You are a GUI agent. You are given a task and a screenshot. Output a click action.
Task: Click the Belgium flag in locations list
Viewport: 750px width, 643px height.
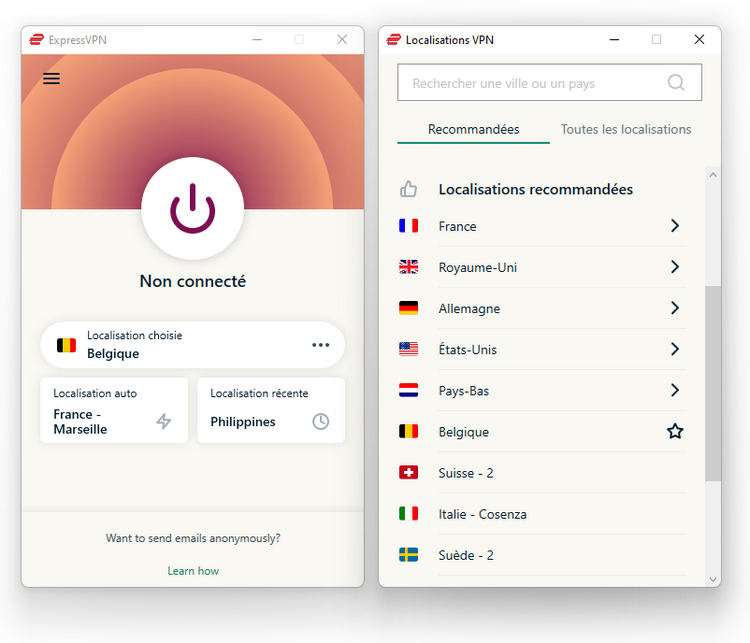point(408,432)
